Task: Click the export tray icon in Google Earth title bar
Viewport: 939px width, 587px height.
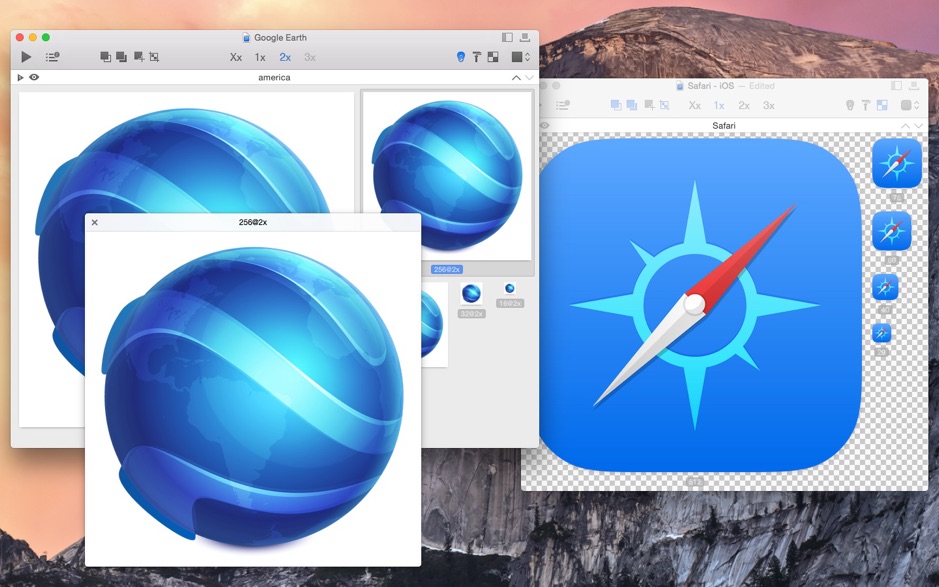Action: coord(524,38)
